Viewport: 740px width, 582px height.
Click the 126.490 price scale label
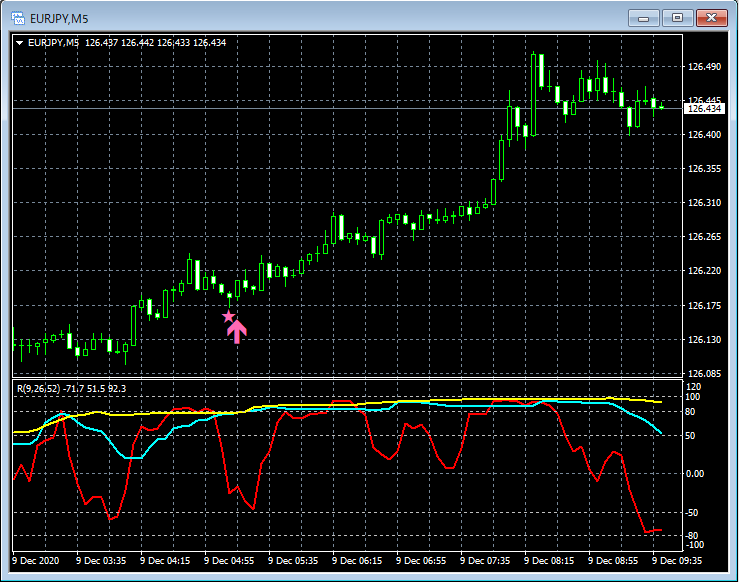[705, 67]
